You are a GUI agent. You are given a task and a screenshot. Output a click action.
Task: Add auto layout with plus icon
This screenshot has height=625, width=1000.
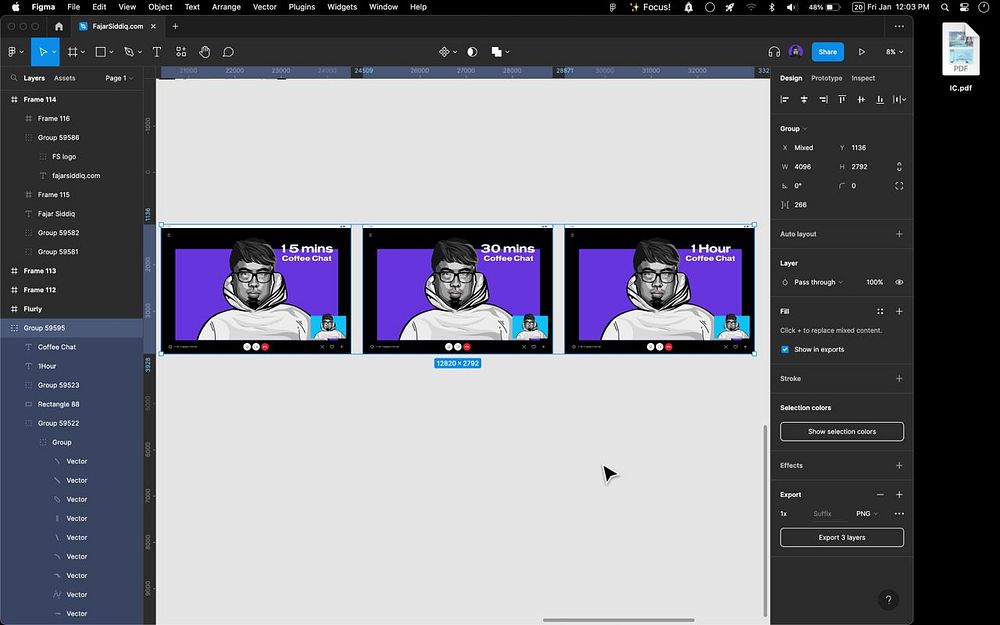[899, 234]
